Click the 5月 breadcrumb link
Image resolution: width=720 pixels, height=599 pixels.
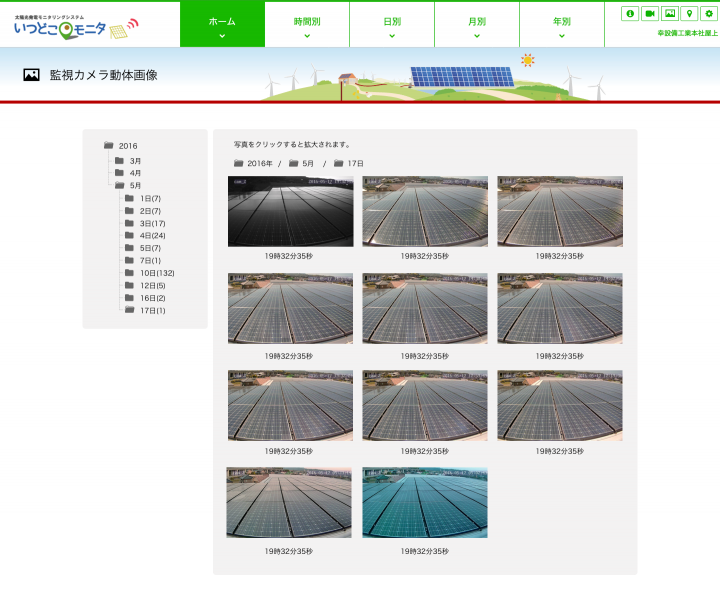pos(307,163)
